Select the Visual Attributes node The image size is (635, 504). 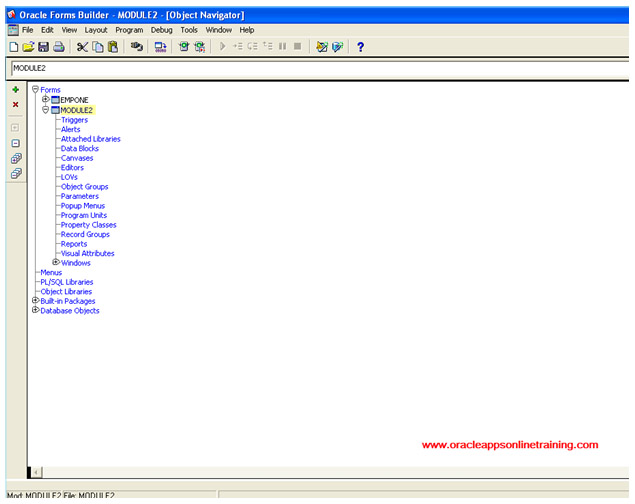(87, 253)
